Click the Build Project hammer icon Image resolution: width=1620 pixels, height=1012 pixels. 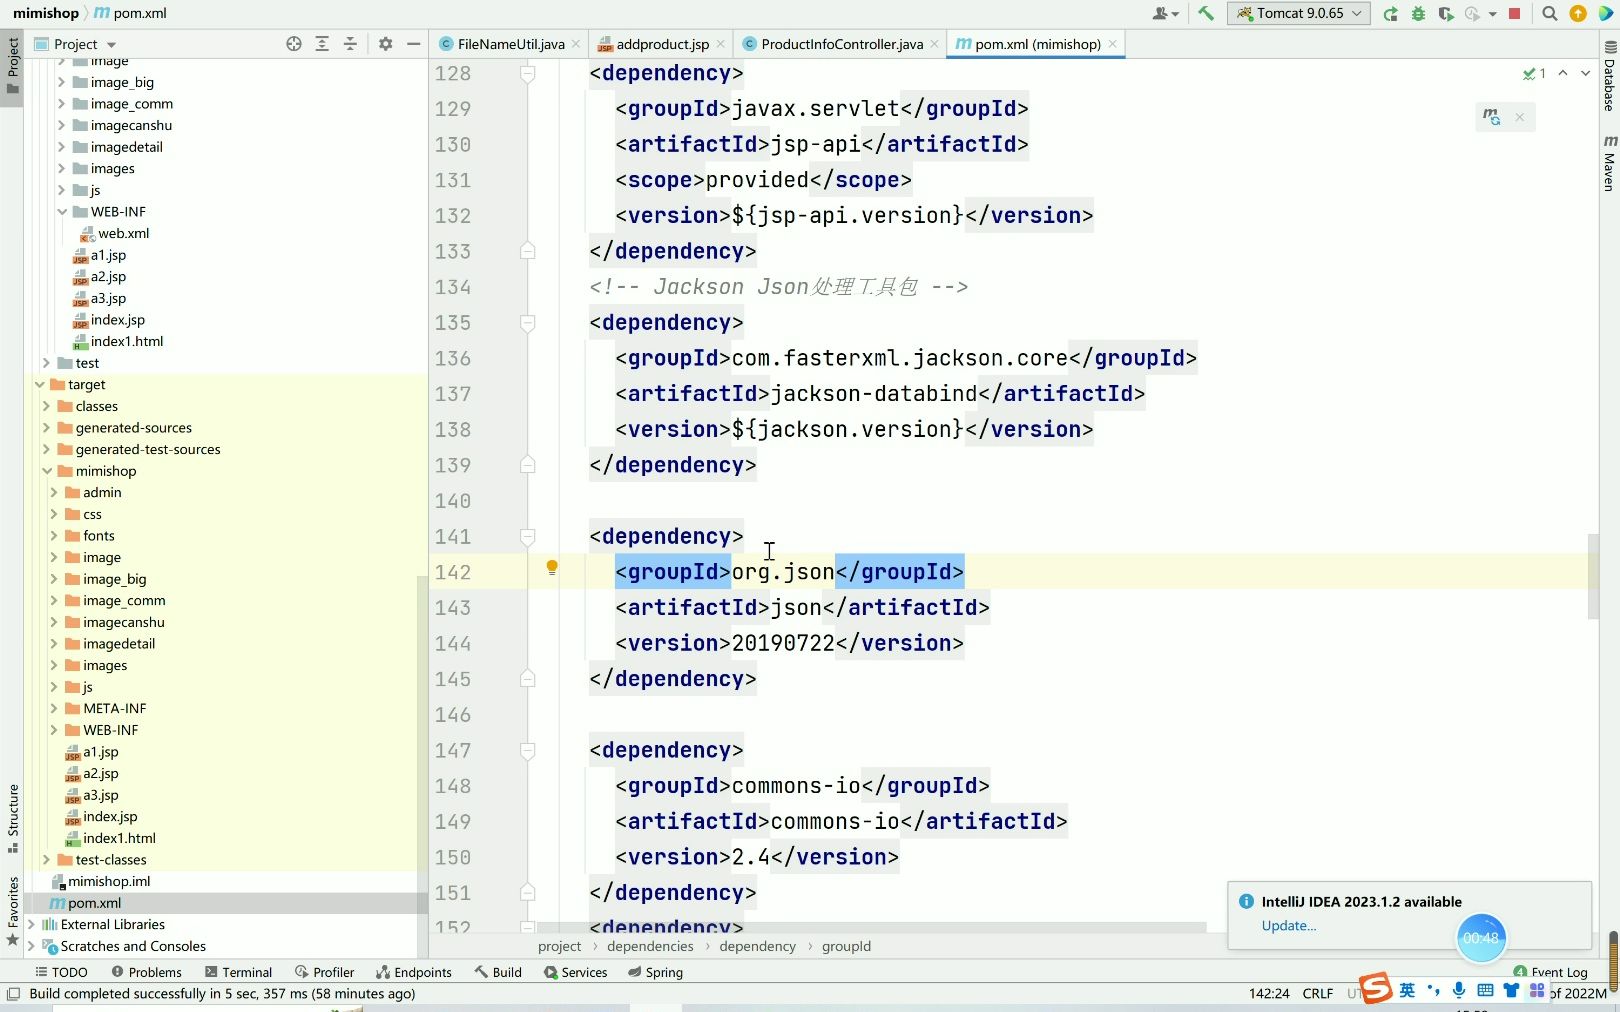(1206, 13)
